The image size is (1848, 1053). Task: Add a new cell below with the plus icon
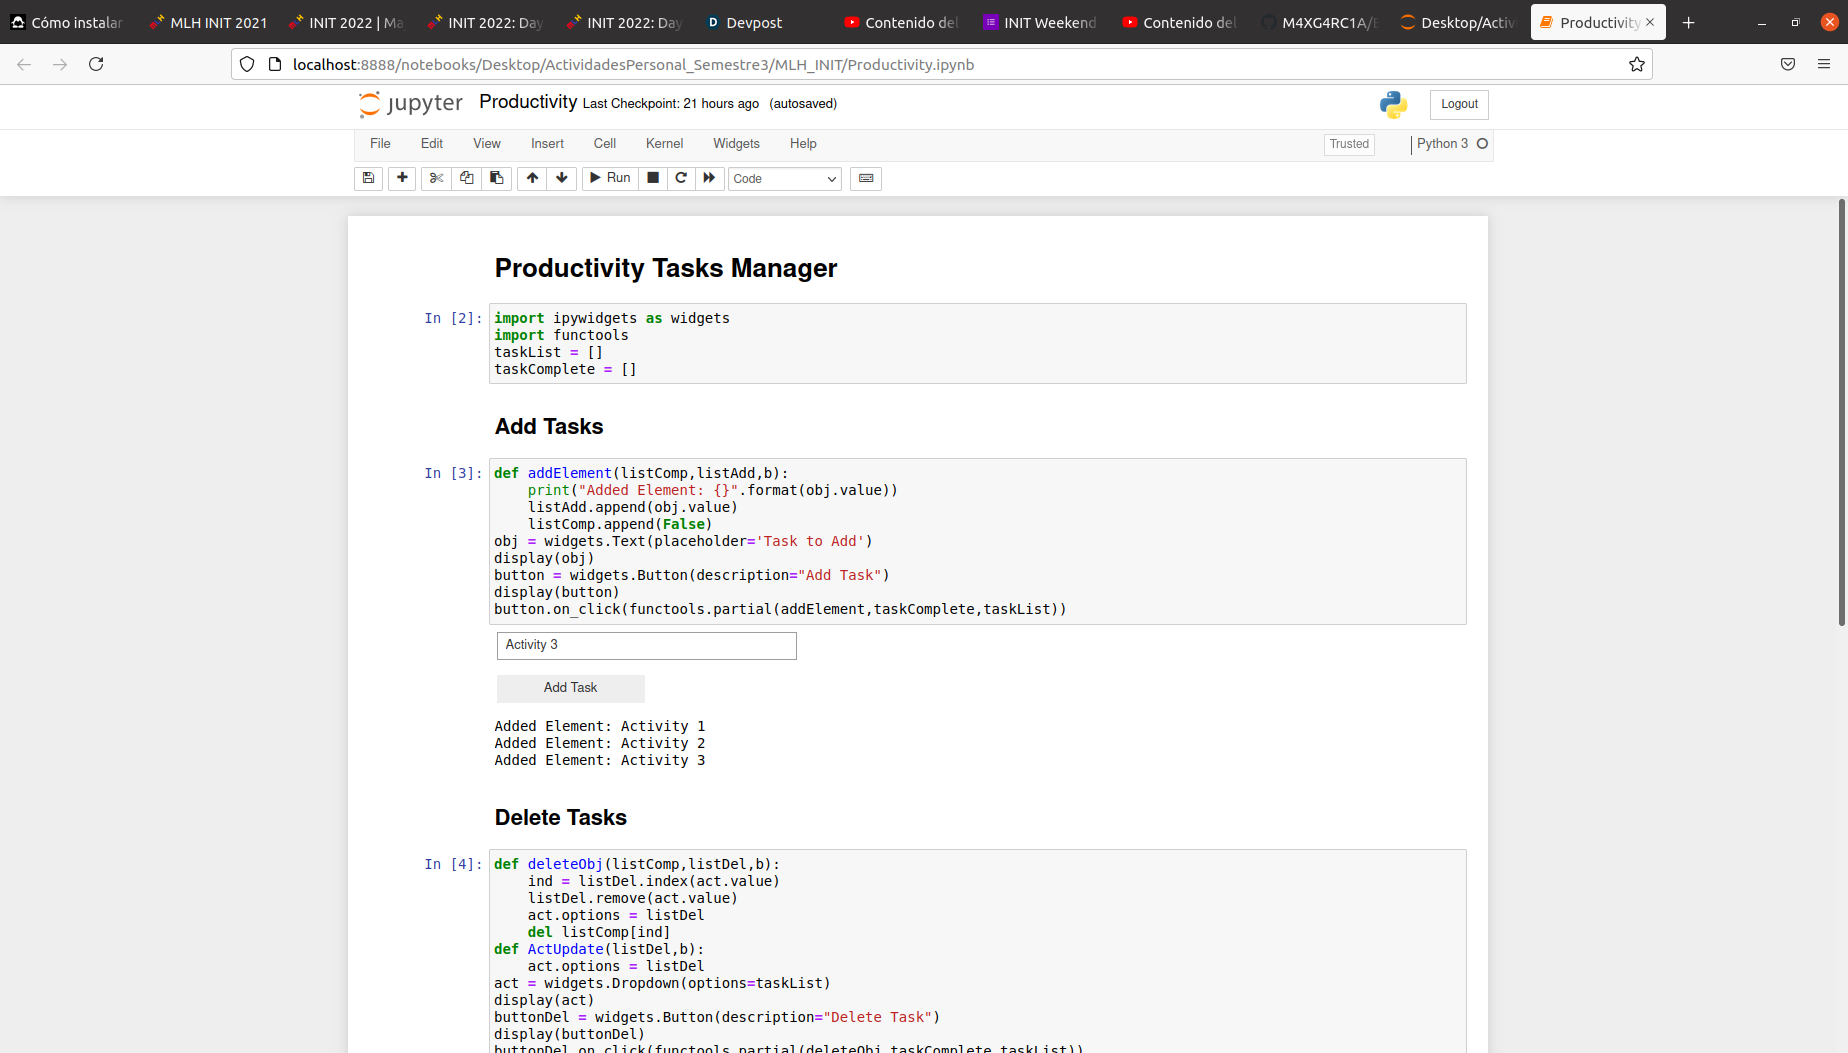[x=402, y=178]
